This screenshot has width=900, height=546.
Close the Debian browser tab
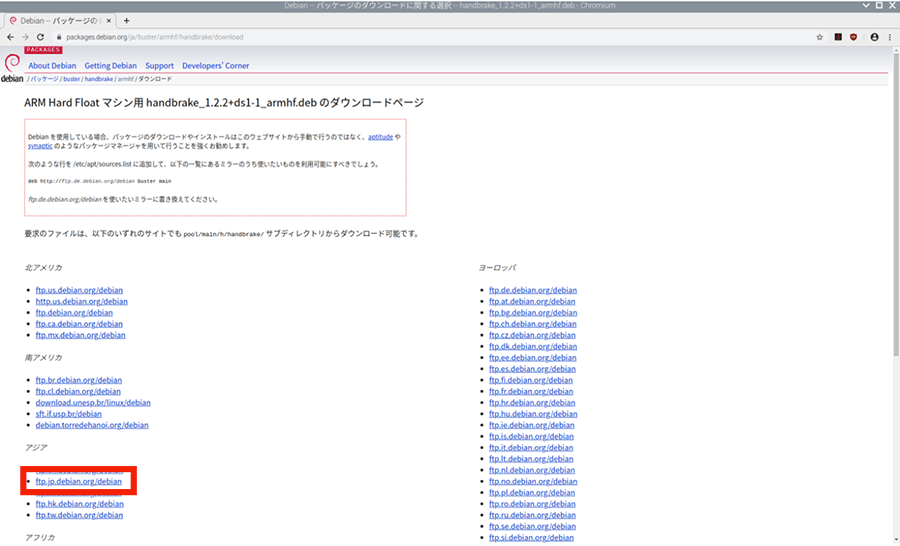pos(108,21)
